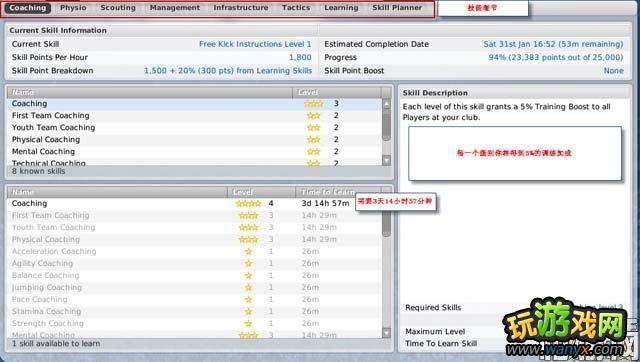Open the Infrastructure tab
Image resolution: width=640 pixels, height=362 pixels.
click(241, 8)
